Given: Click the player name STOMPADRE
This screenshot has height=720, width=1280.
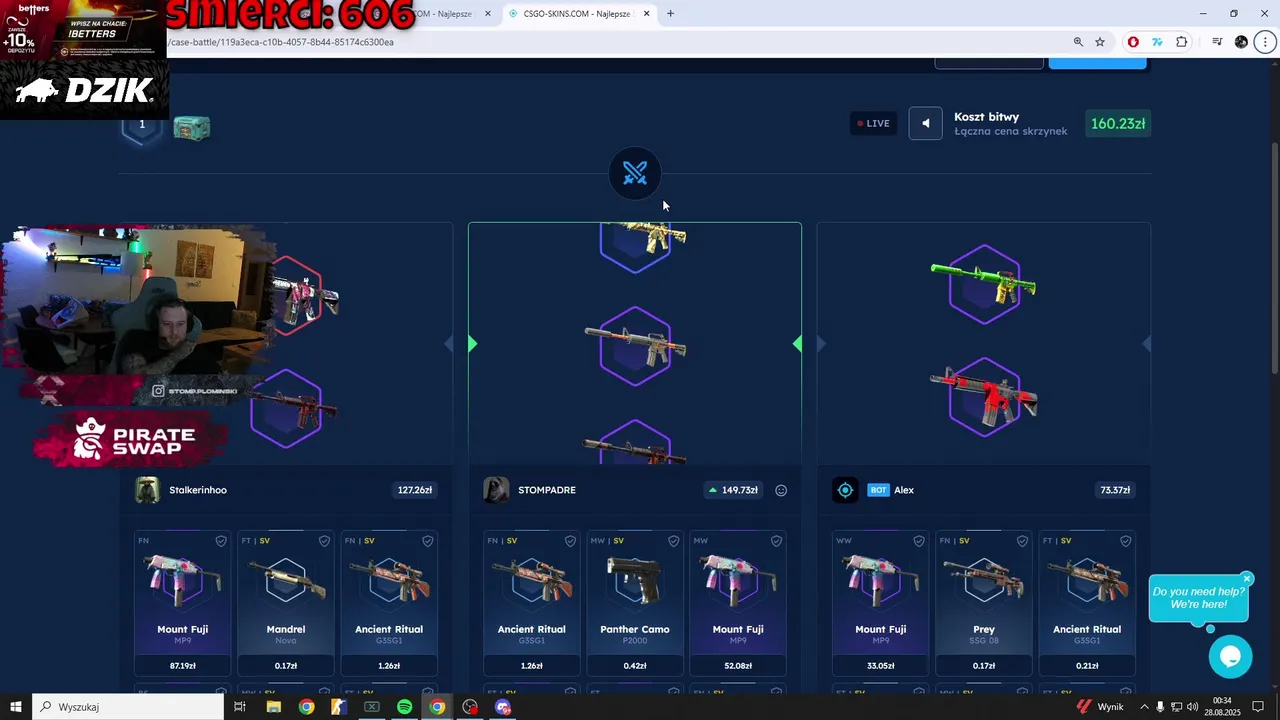Looking at the screenshot, I should [x=547, y=490].
